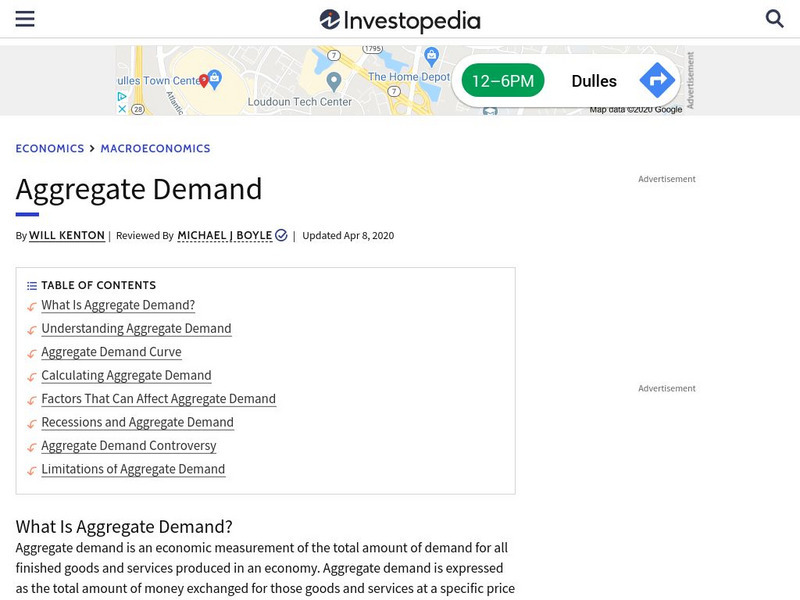Jump to Calculating Aggregate Demand section
Viewport: 800px width, 600px height.
(126, 375)
